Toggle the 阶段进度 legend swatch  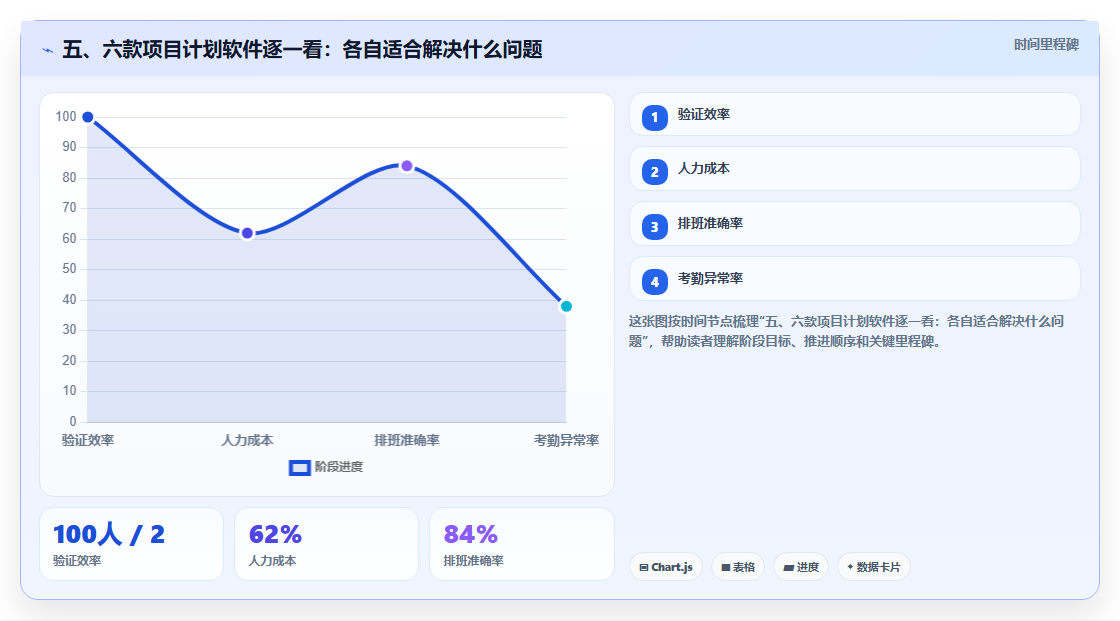coord(299,468)
